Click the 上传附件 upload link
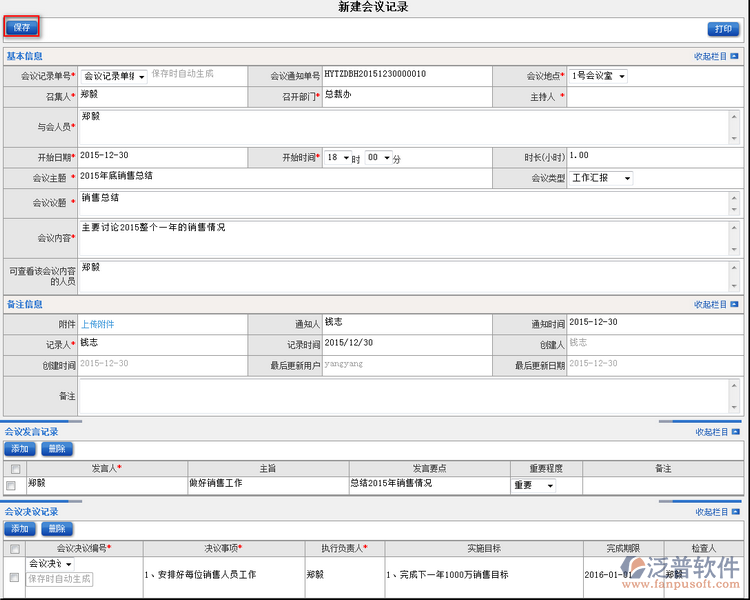 (x=97, y=324)
